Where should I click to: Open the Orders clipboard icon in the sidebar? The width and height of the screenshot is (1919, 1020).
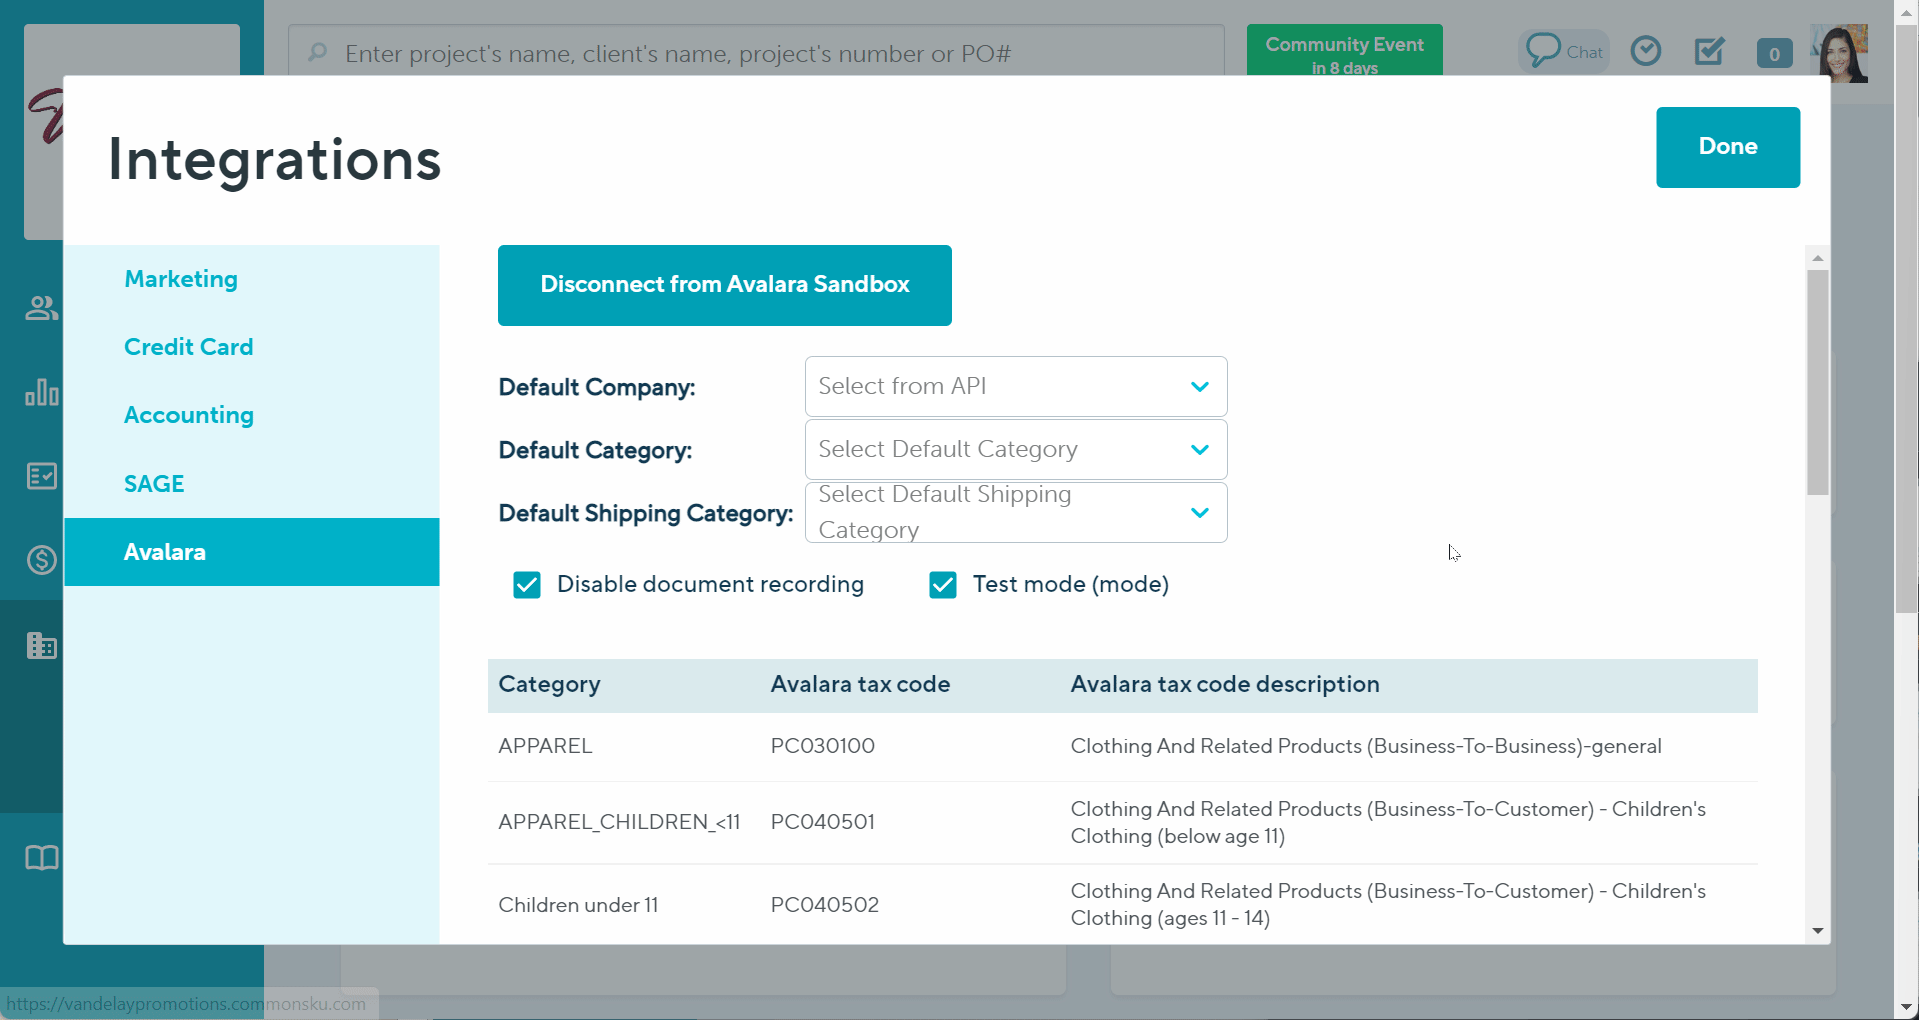coord(41,476)
